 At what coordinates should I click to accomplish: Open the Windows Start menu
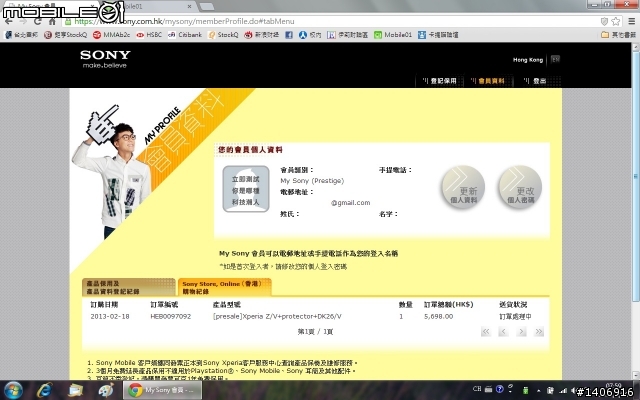13,390
